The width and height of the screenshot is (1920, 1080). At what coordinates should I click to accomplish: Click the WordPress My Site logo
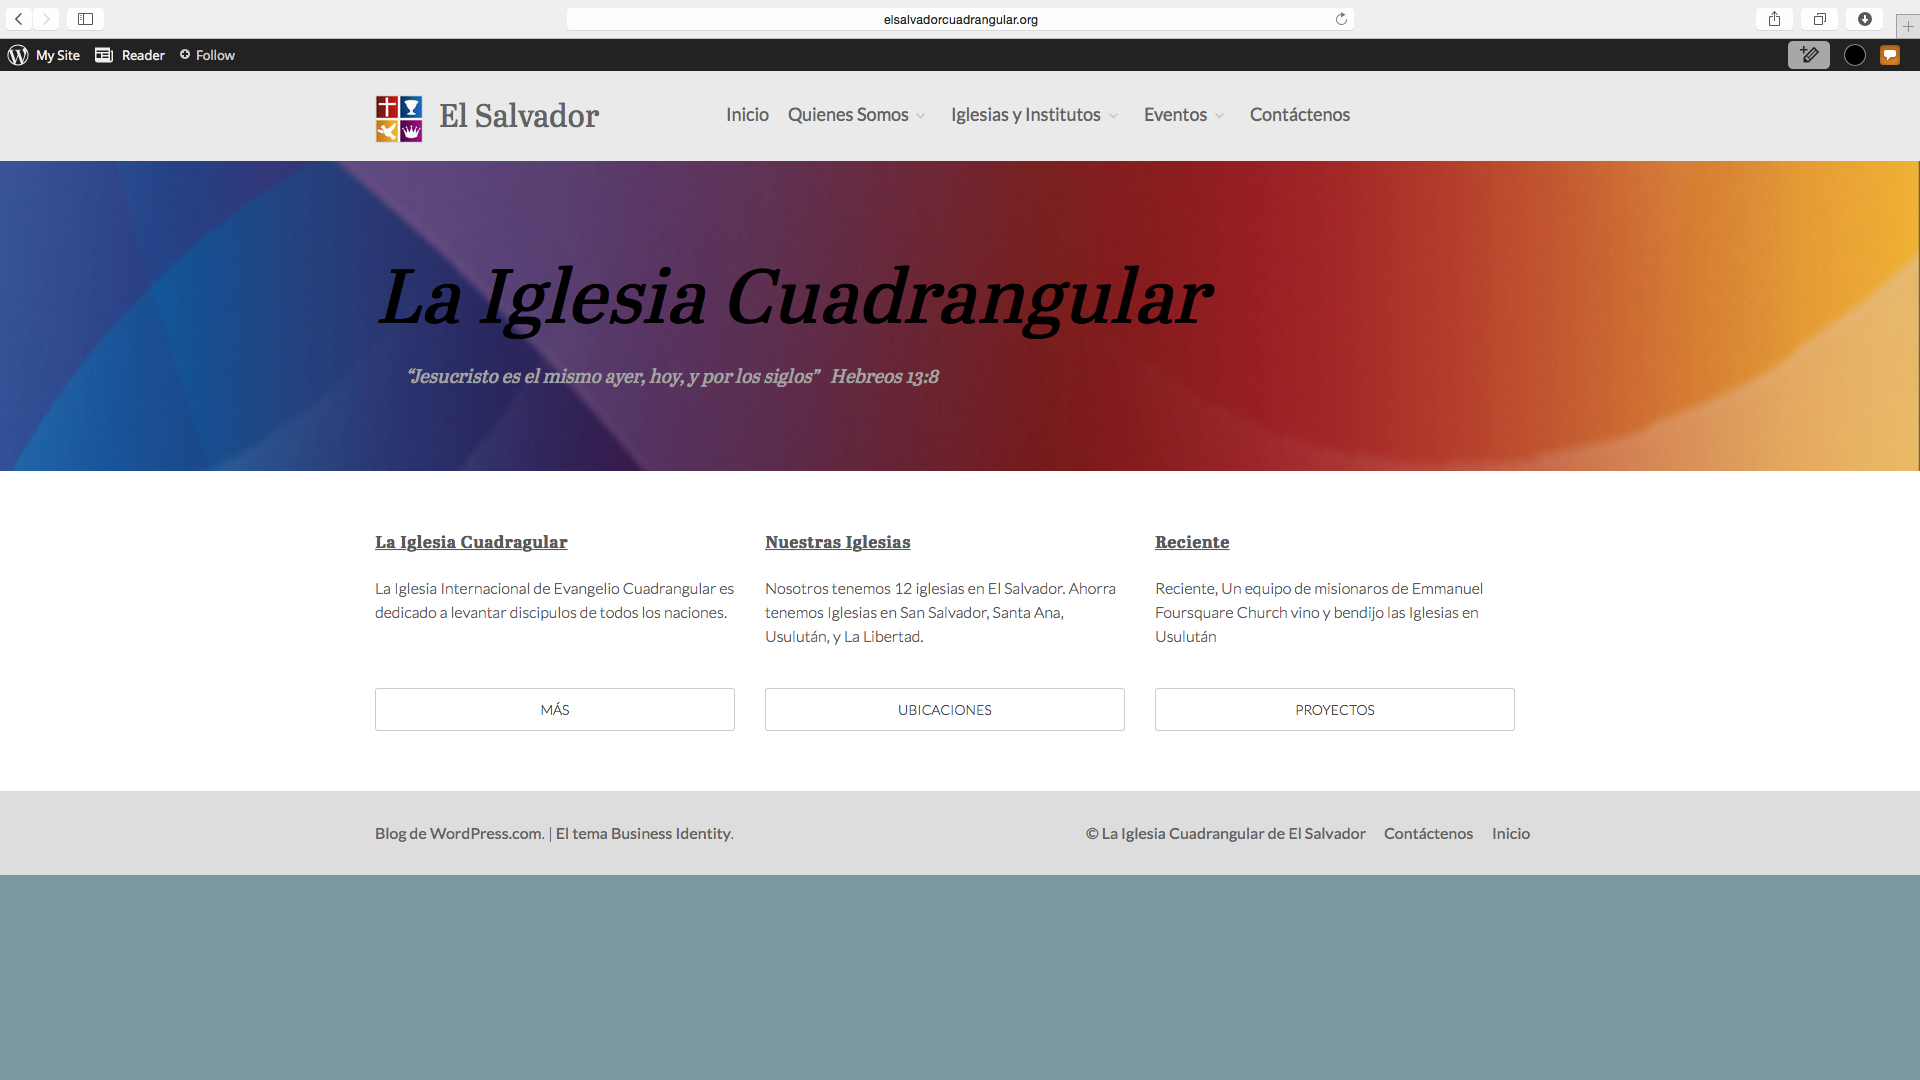click(18, 55)
